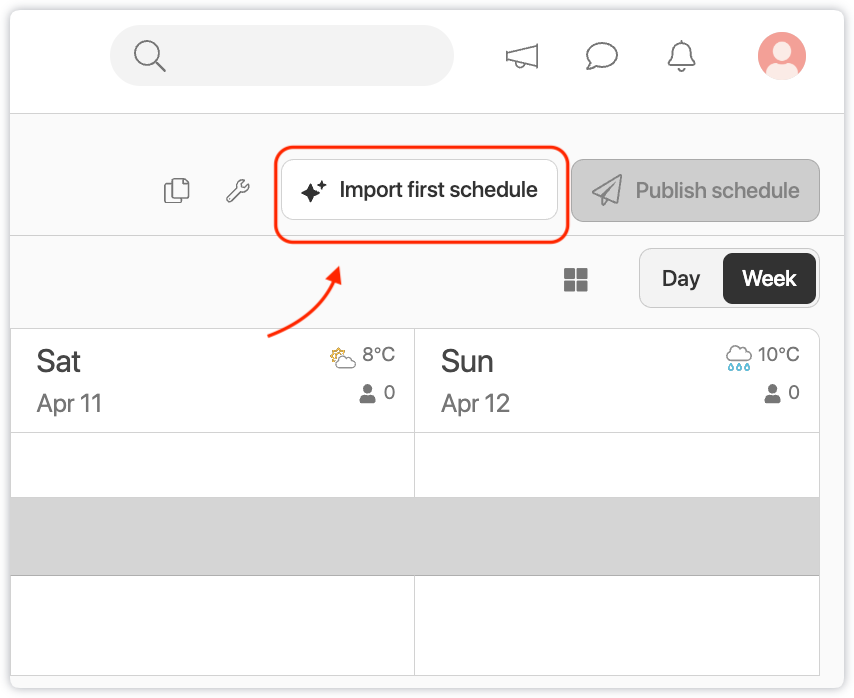Click Sunday's staff count icon

[772, 394]
